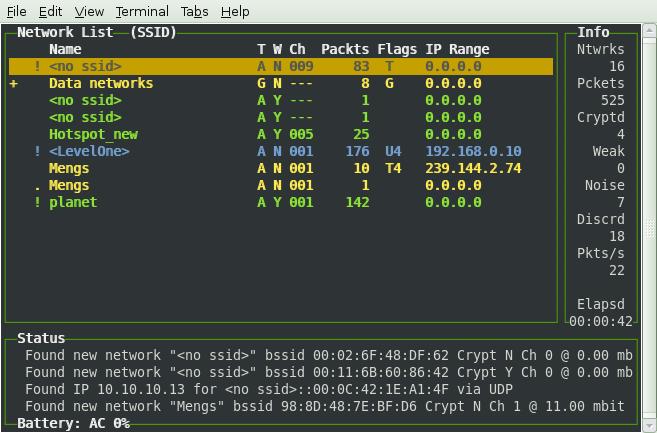Viewport: 657px width, 433px height.
Task: Click the activity marker beside LevelOne
Action: click(38, 152)
